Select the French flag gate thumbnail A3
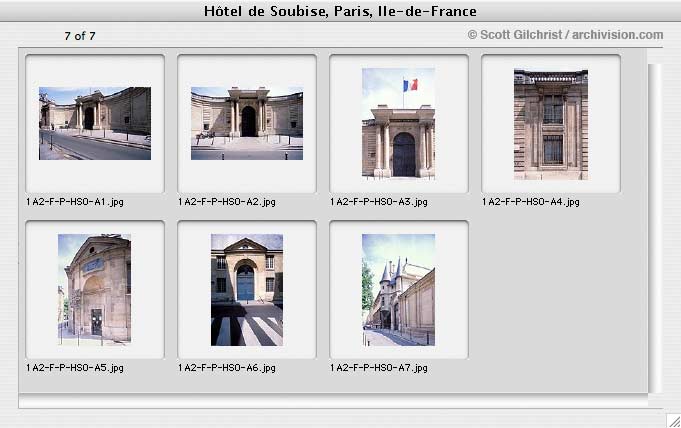The image size is (681, 428). coord(398,123)
